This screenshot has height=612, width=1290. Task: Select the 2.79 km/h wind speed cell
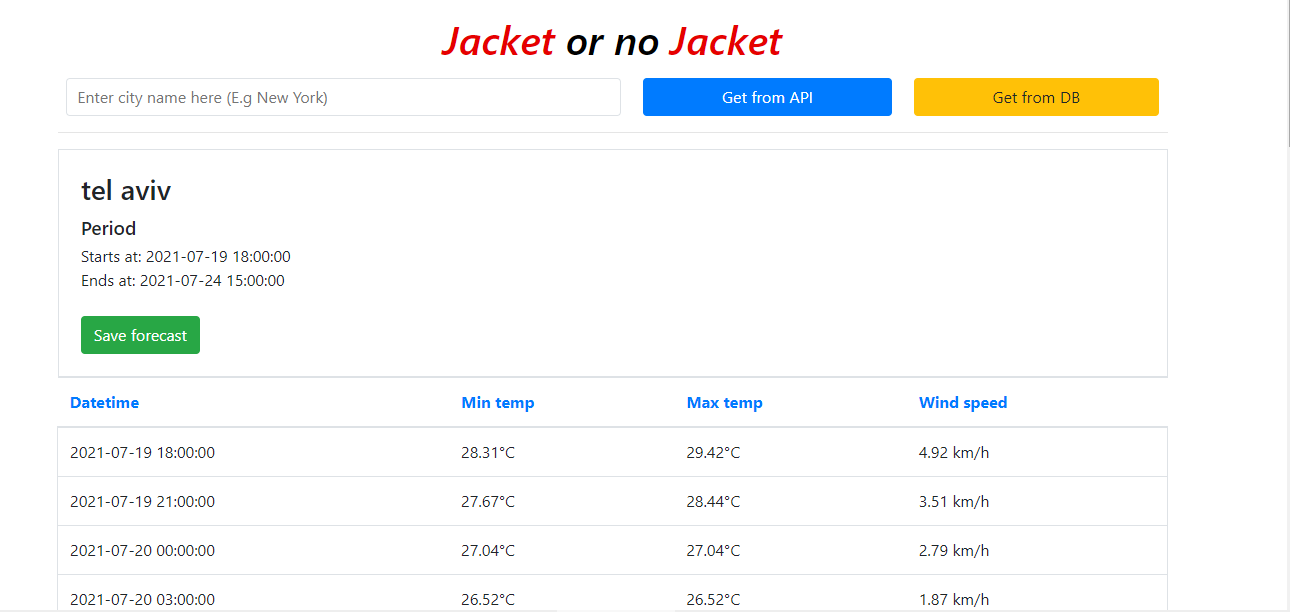click(x=954, y=551)
